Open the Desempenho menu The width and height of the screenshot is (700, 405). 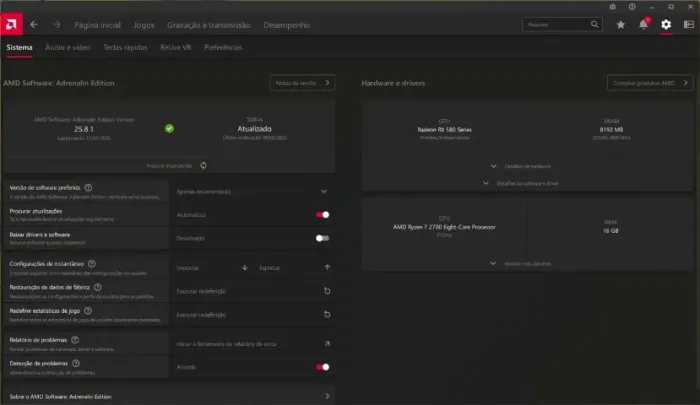click(x=287, y=23)
